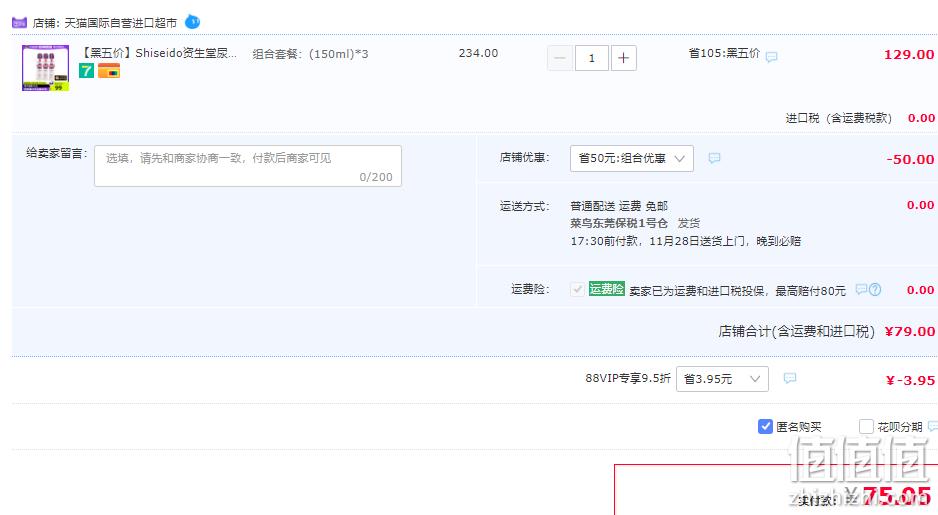This screenshot has height=515, width=938.
Task: Enable the 花呗分期 installment checkbox
Action: pos(866,426)
